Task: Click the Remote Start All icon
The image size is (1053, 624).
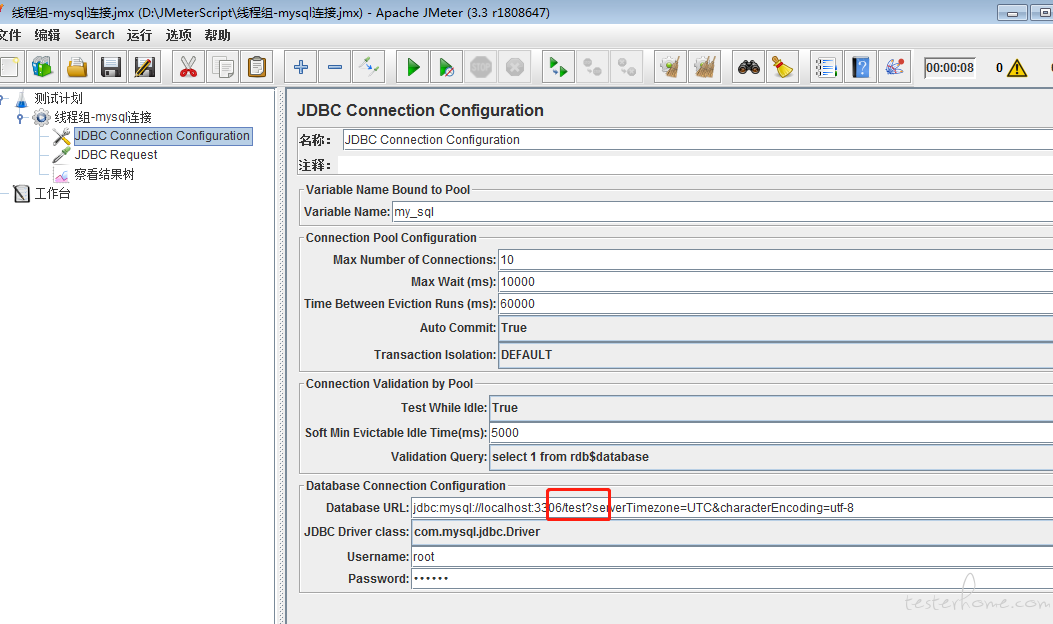Action: point(559,67)
